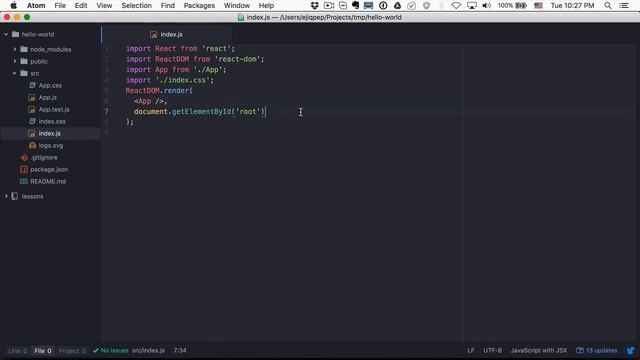This screenshot has height=360, width=640.
Task: Open App.test.js from the tree
Action: point(54,109)
